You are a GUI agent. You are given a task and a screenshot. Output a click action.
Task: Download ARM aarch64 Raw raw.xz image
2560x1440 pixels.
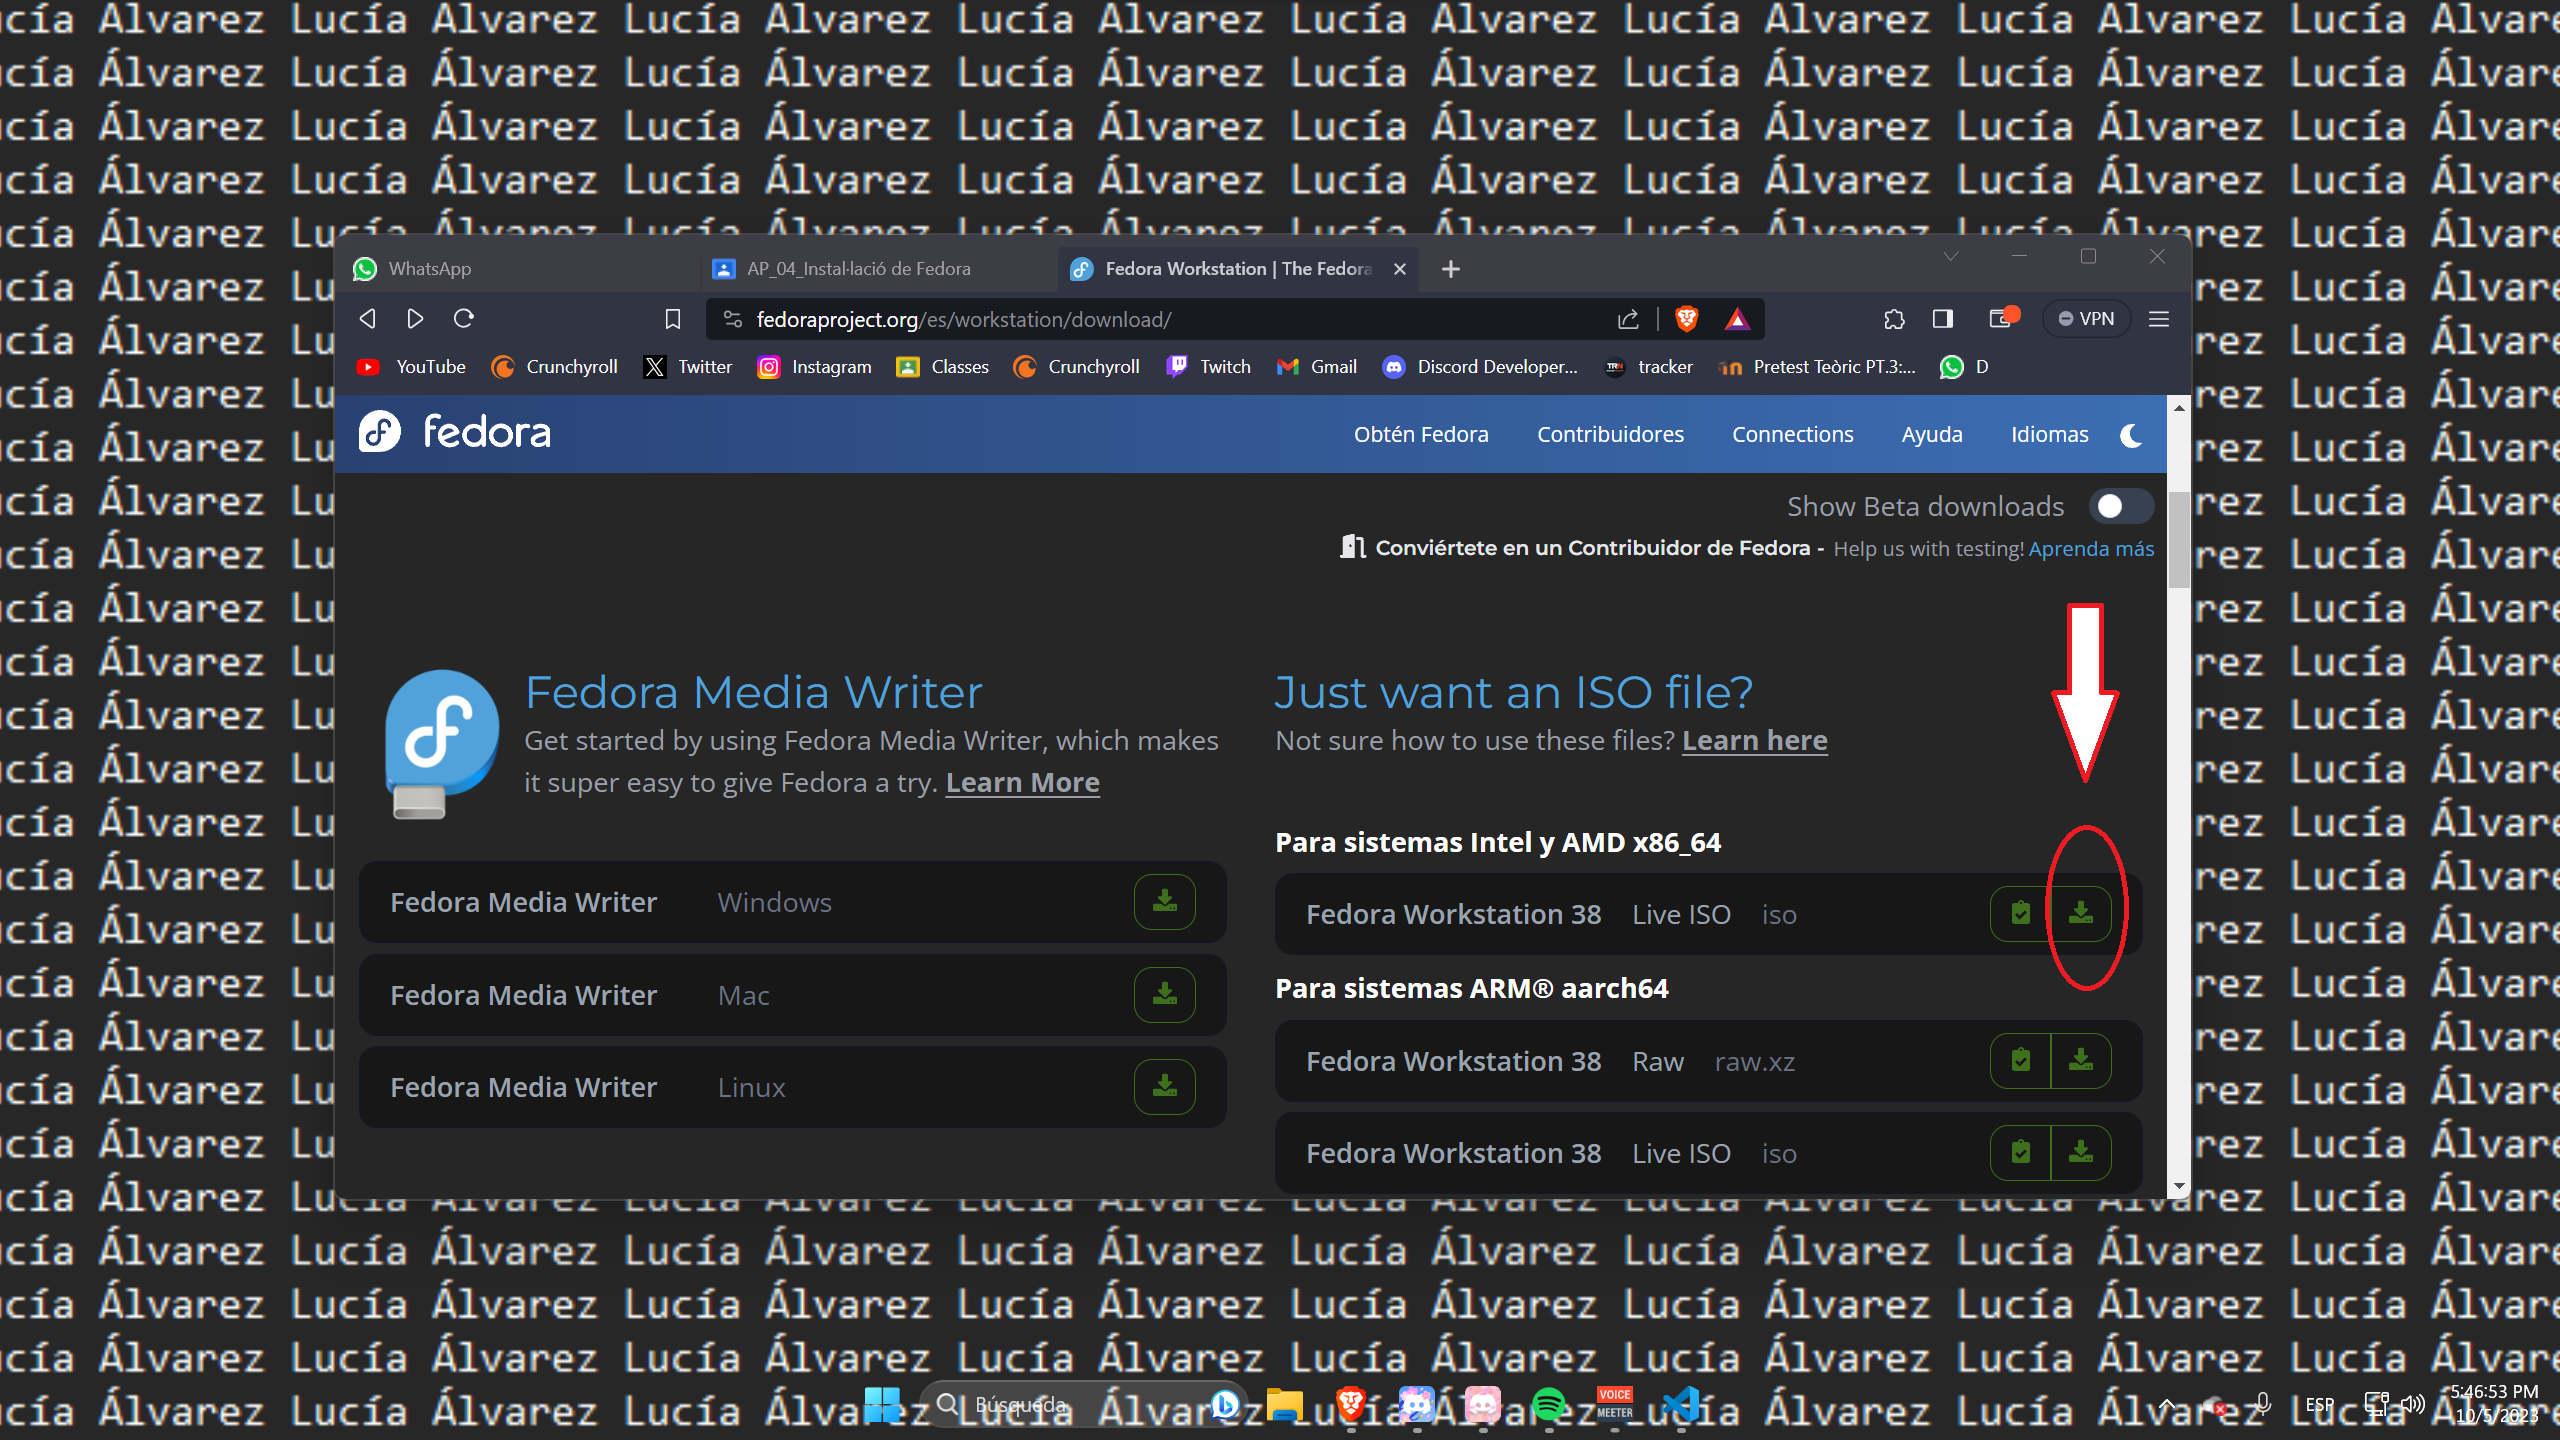click(x=2081, y=1061)
